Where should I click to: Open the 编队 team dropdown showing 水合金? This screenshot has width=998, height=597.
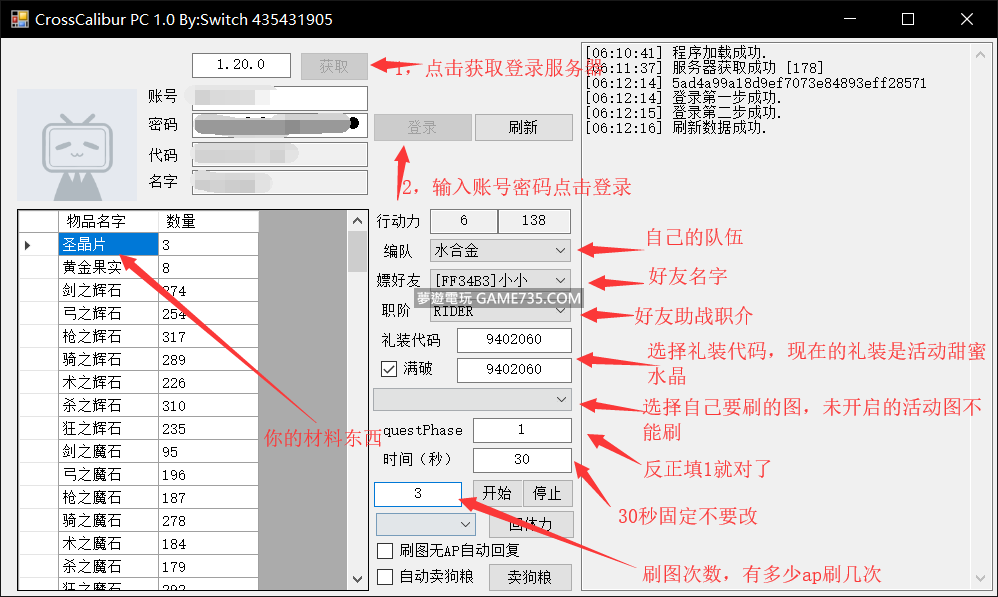coord(500,250)
